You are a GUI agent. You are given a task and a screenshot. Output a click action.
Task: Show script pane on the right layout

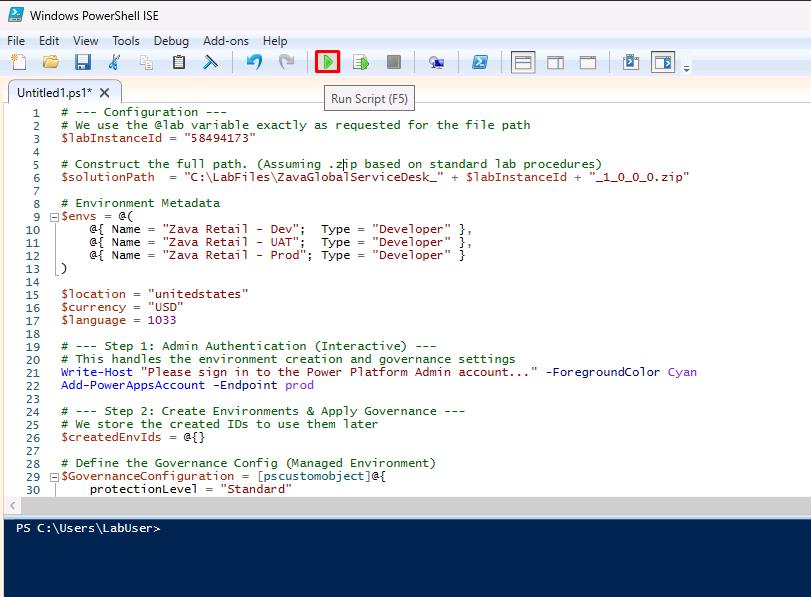coord(555,63)
